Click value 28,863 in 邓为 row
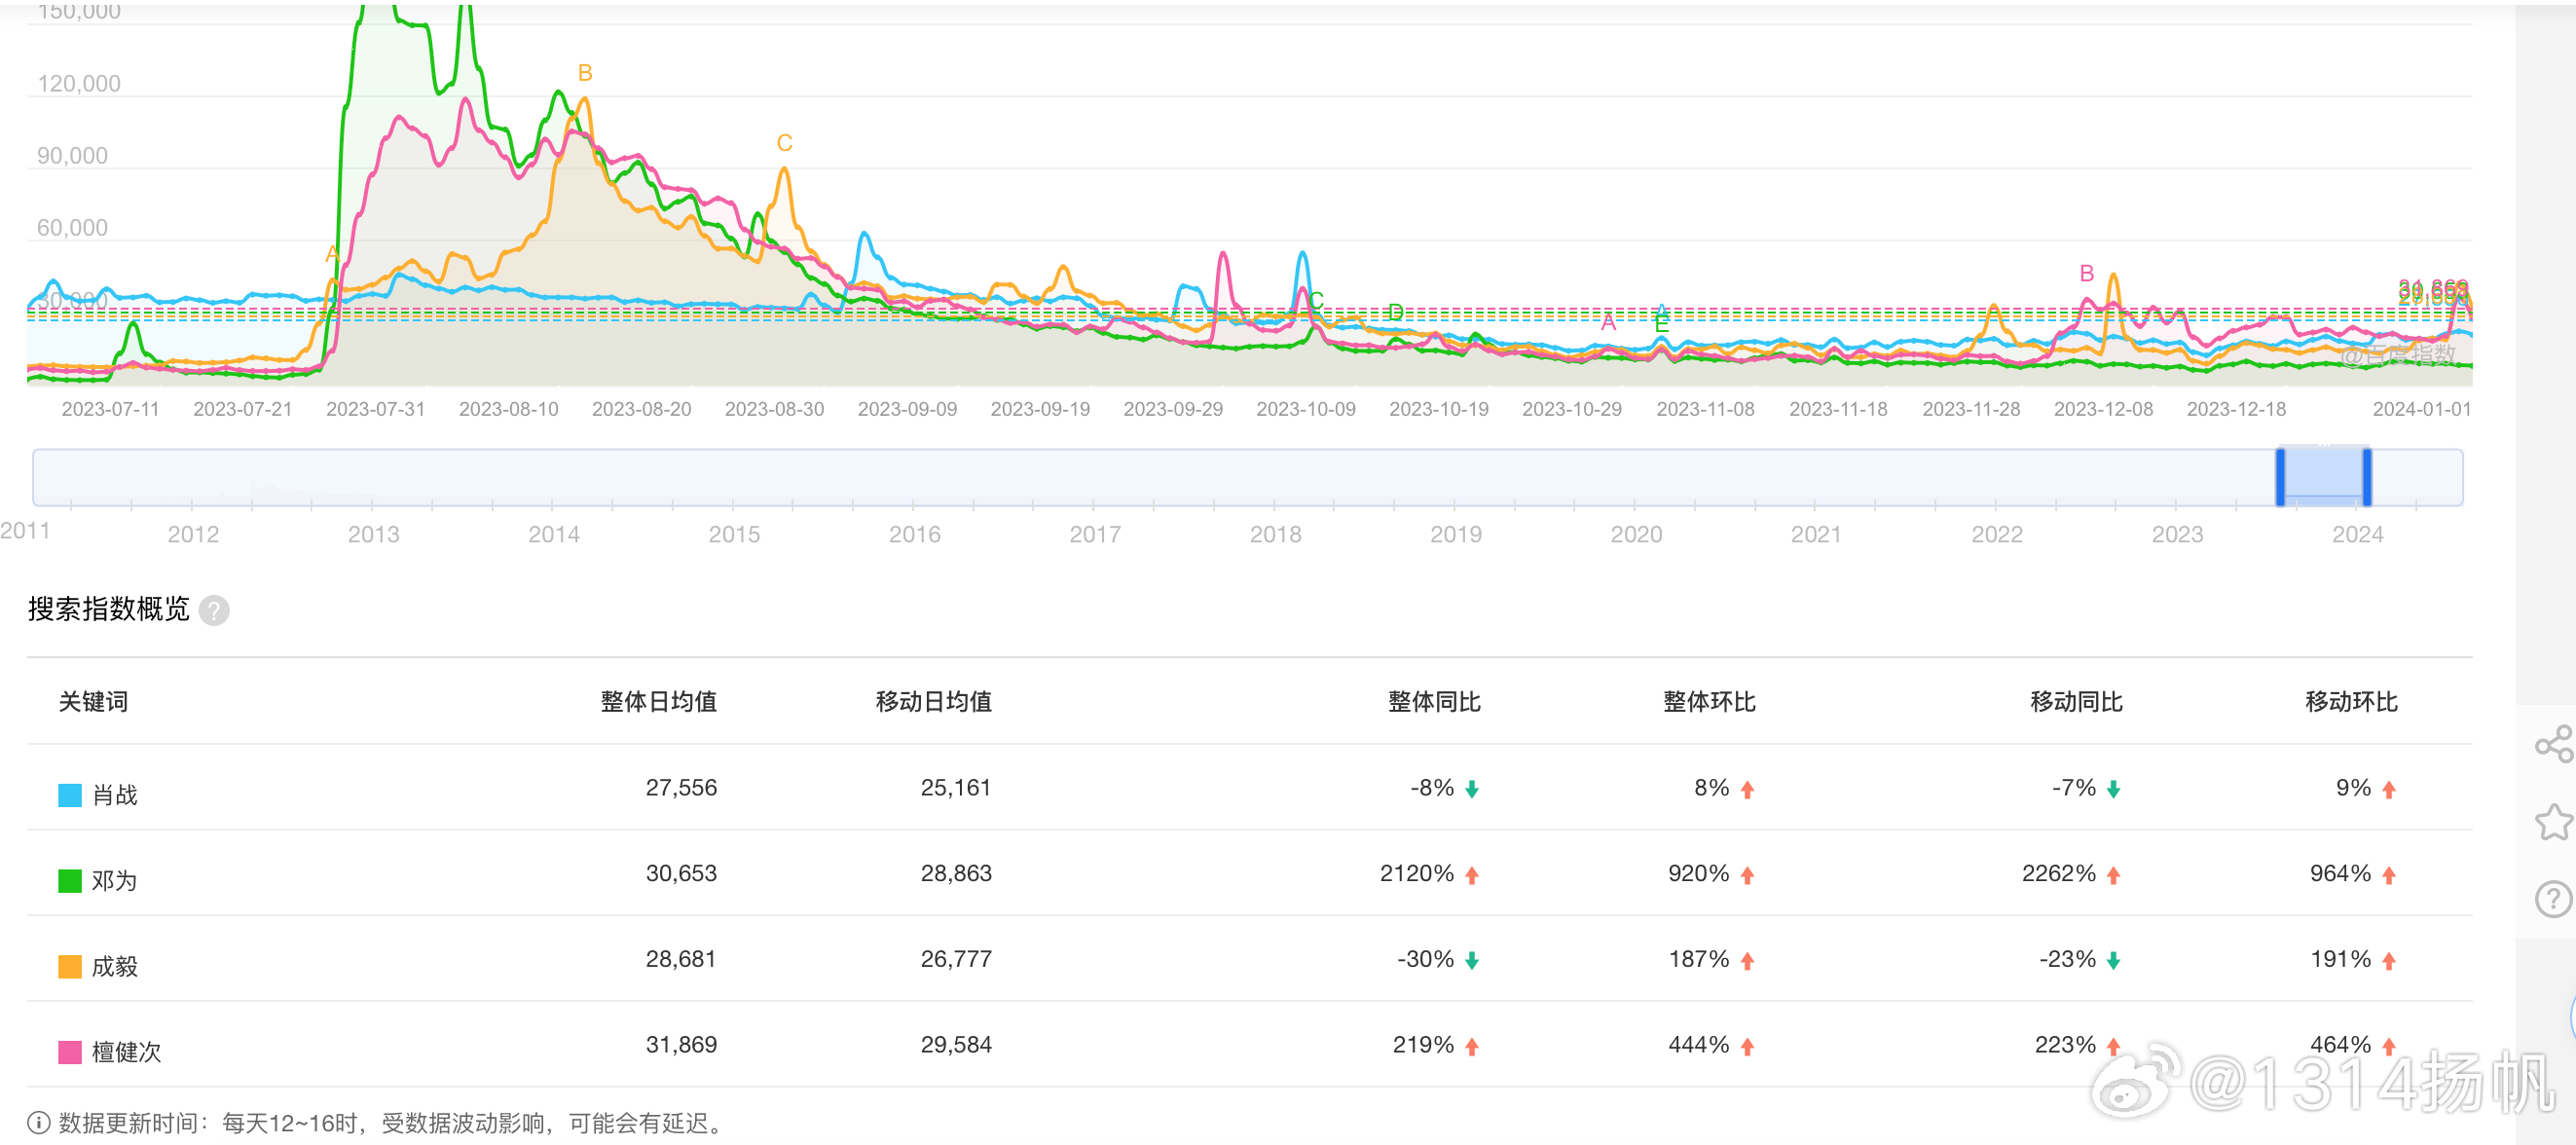This screenshot has height=1145, width=2576. pos(956,873)
